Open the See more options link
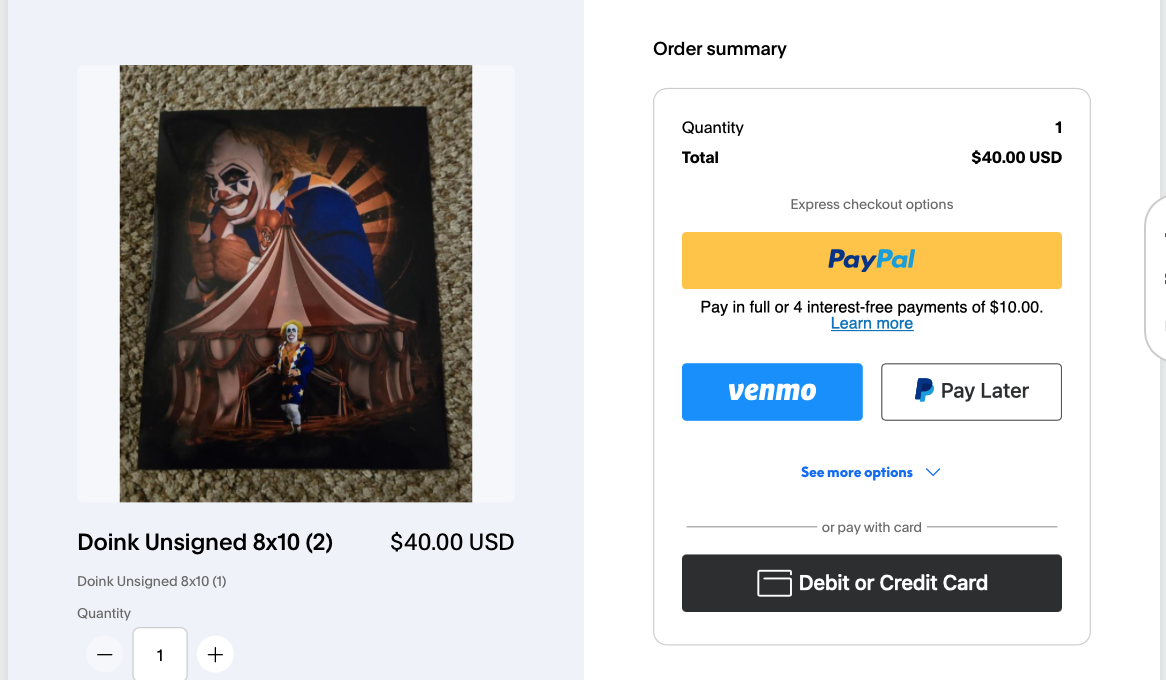The image size is (1166, 680). click(x=856, y=472)
